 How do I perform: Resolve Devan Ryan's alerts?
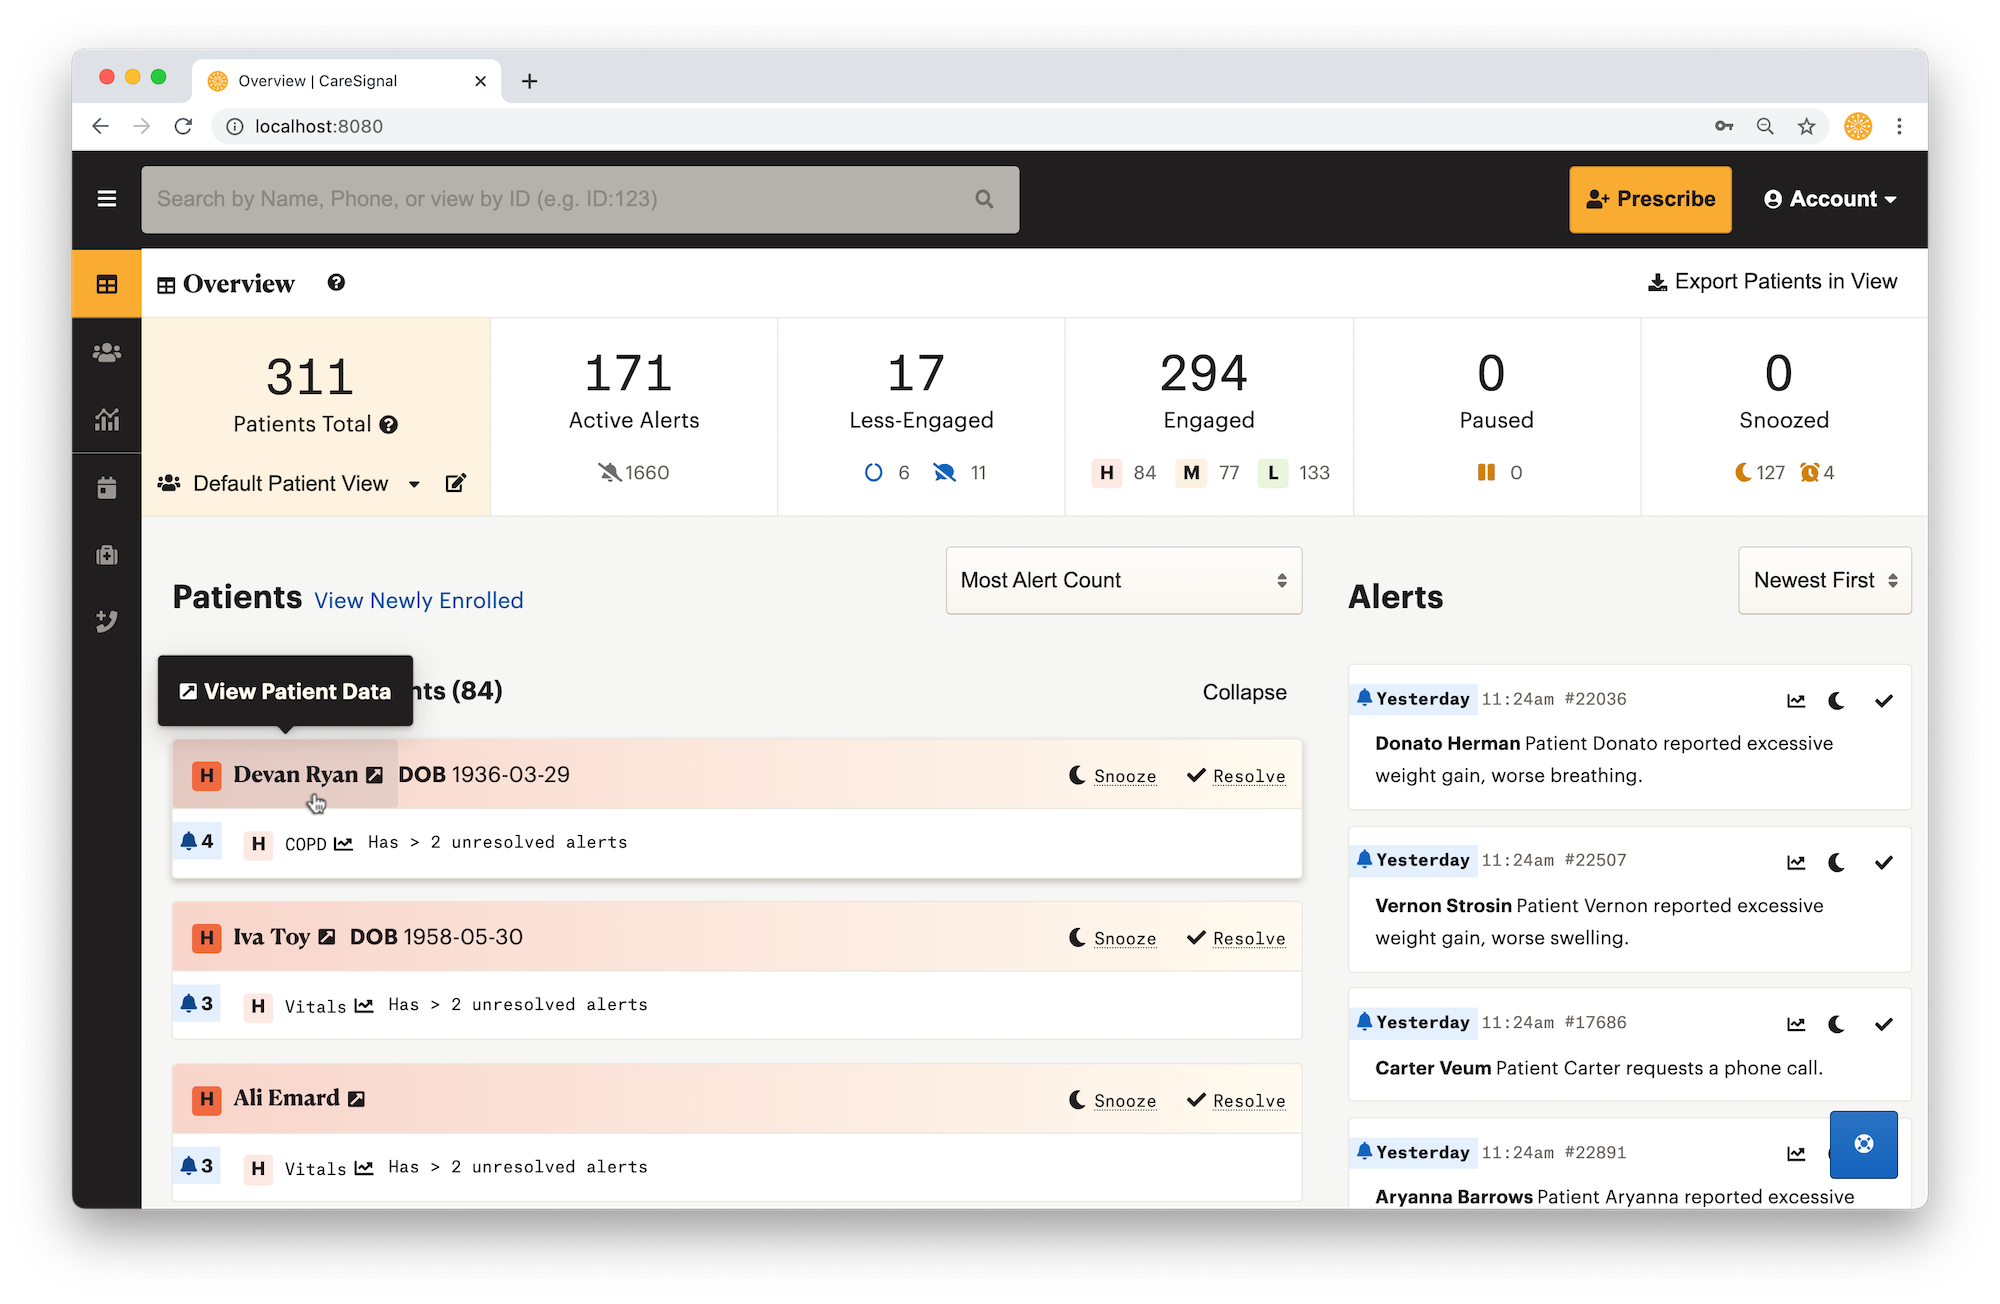1236,775
